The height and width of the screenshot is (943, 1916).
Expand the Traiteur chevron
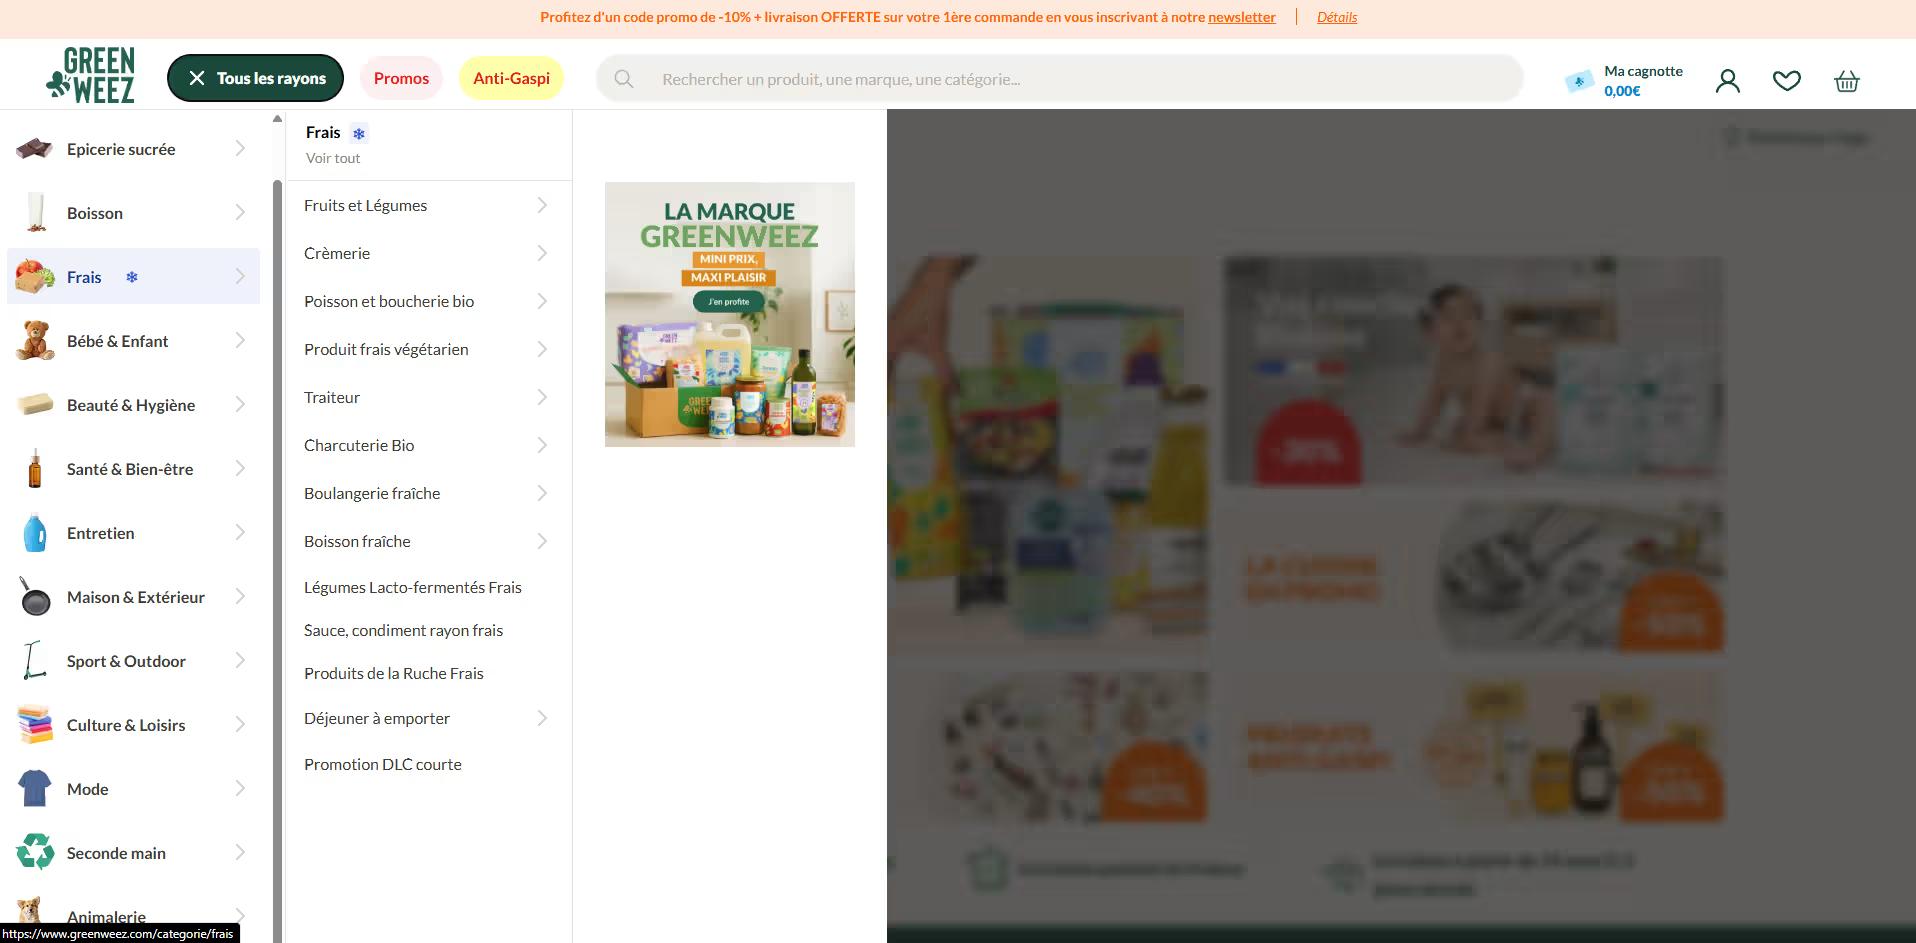542,397
